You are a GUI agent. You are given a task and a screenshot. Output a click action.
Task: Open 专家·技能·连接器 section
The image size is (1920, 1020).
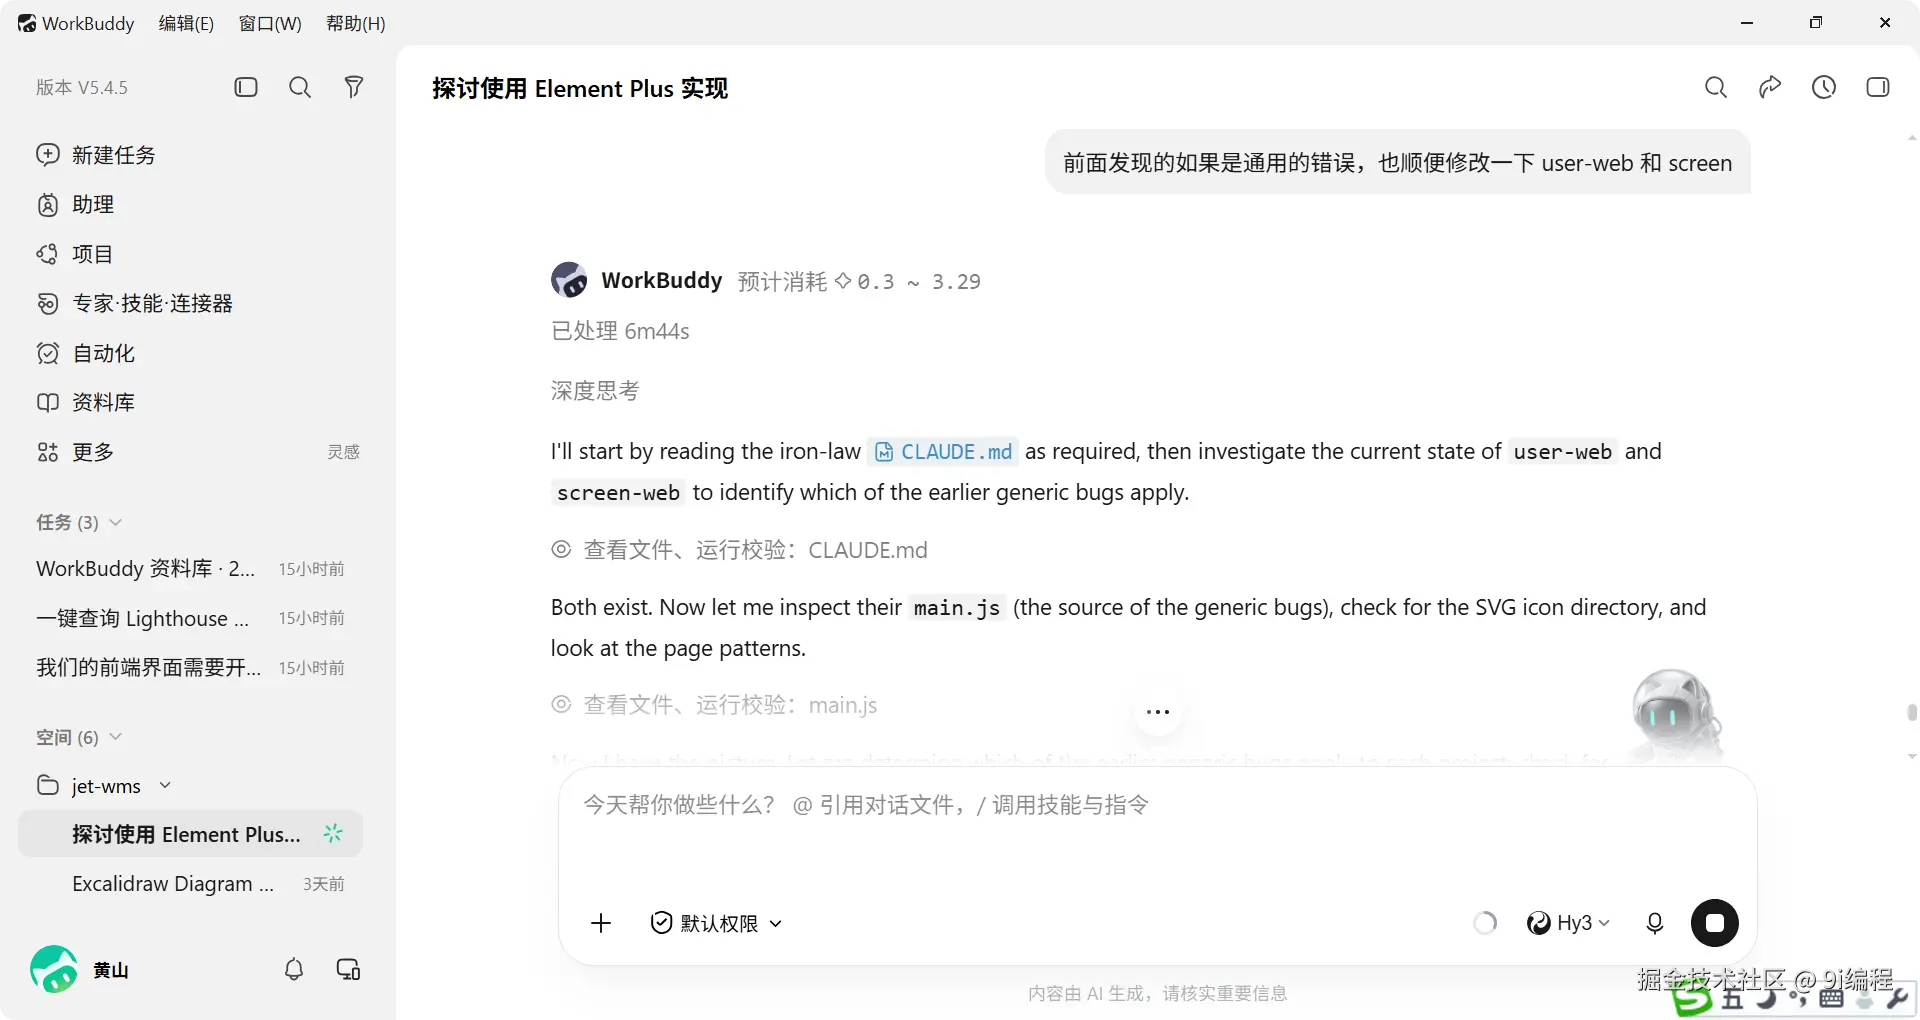coord(135,303)
